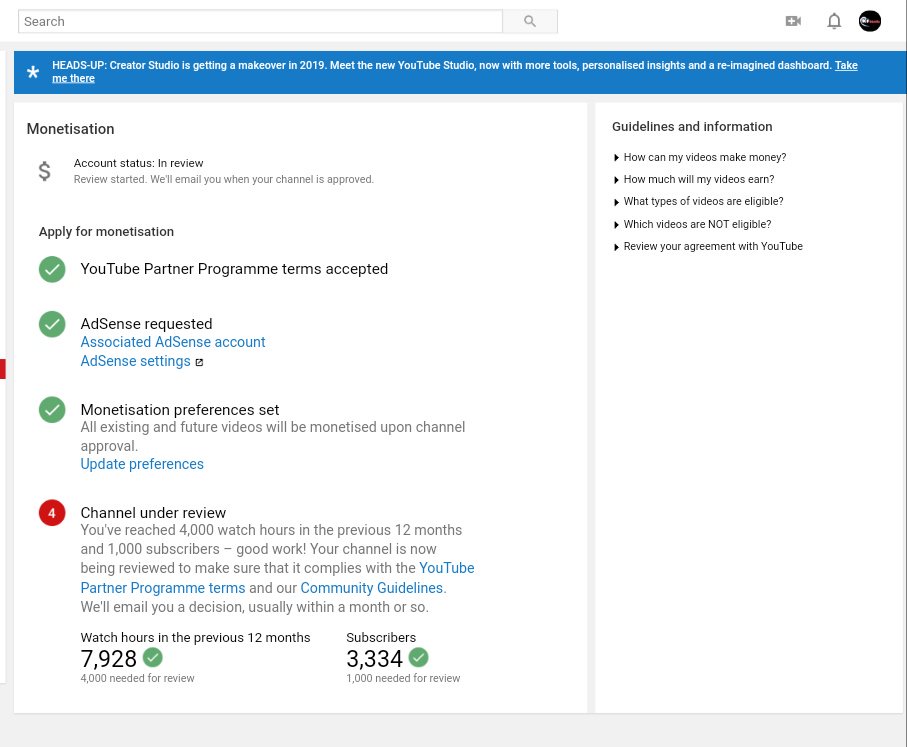Screen dimensions: 907x747
Task: Click the 7,928 watch hours value
Action: [x=109, y=658]
